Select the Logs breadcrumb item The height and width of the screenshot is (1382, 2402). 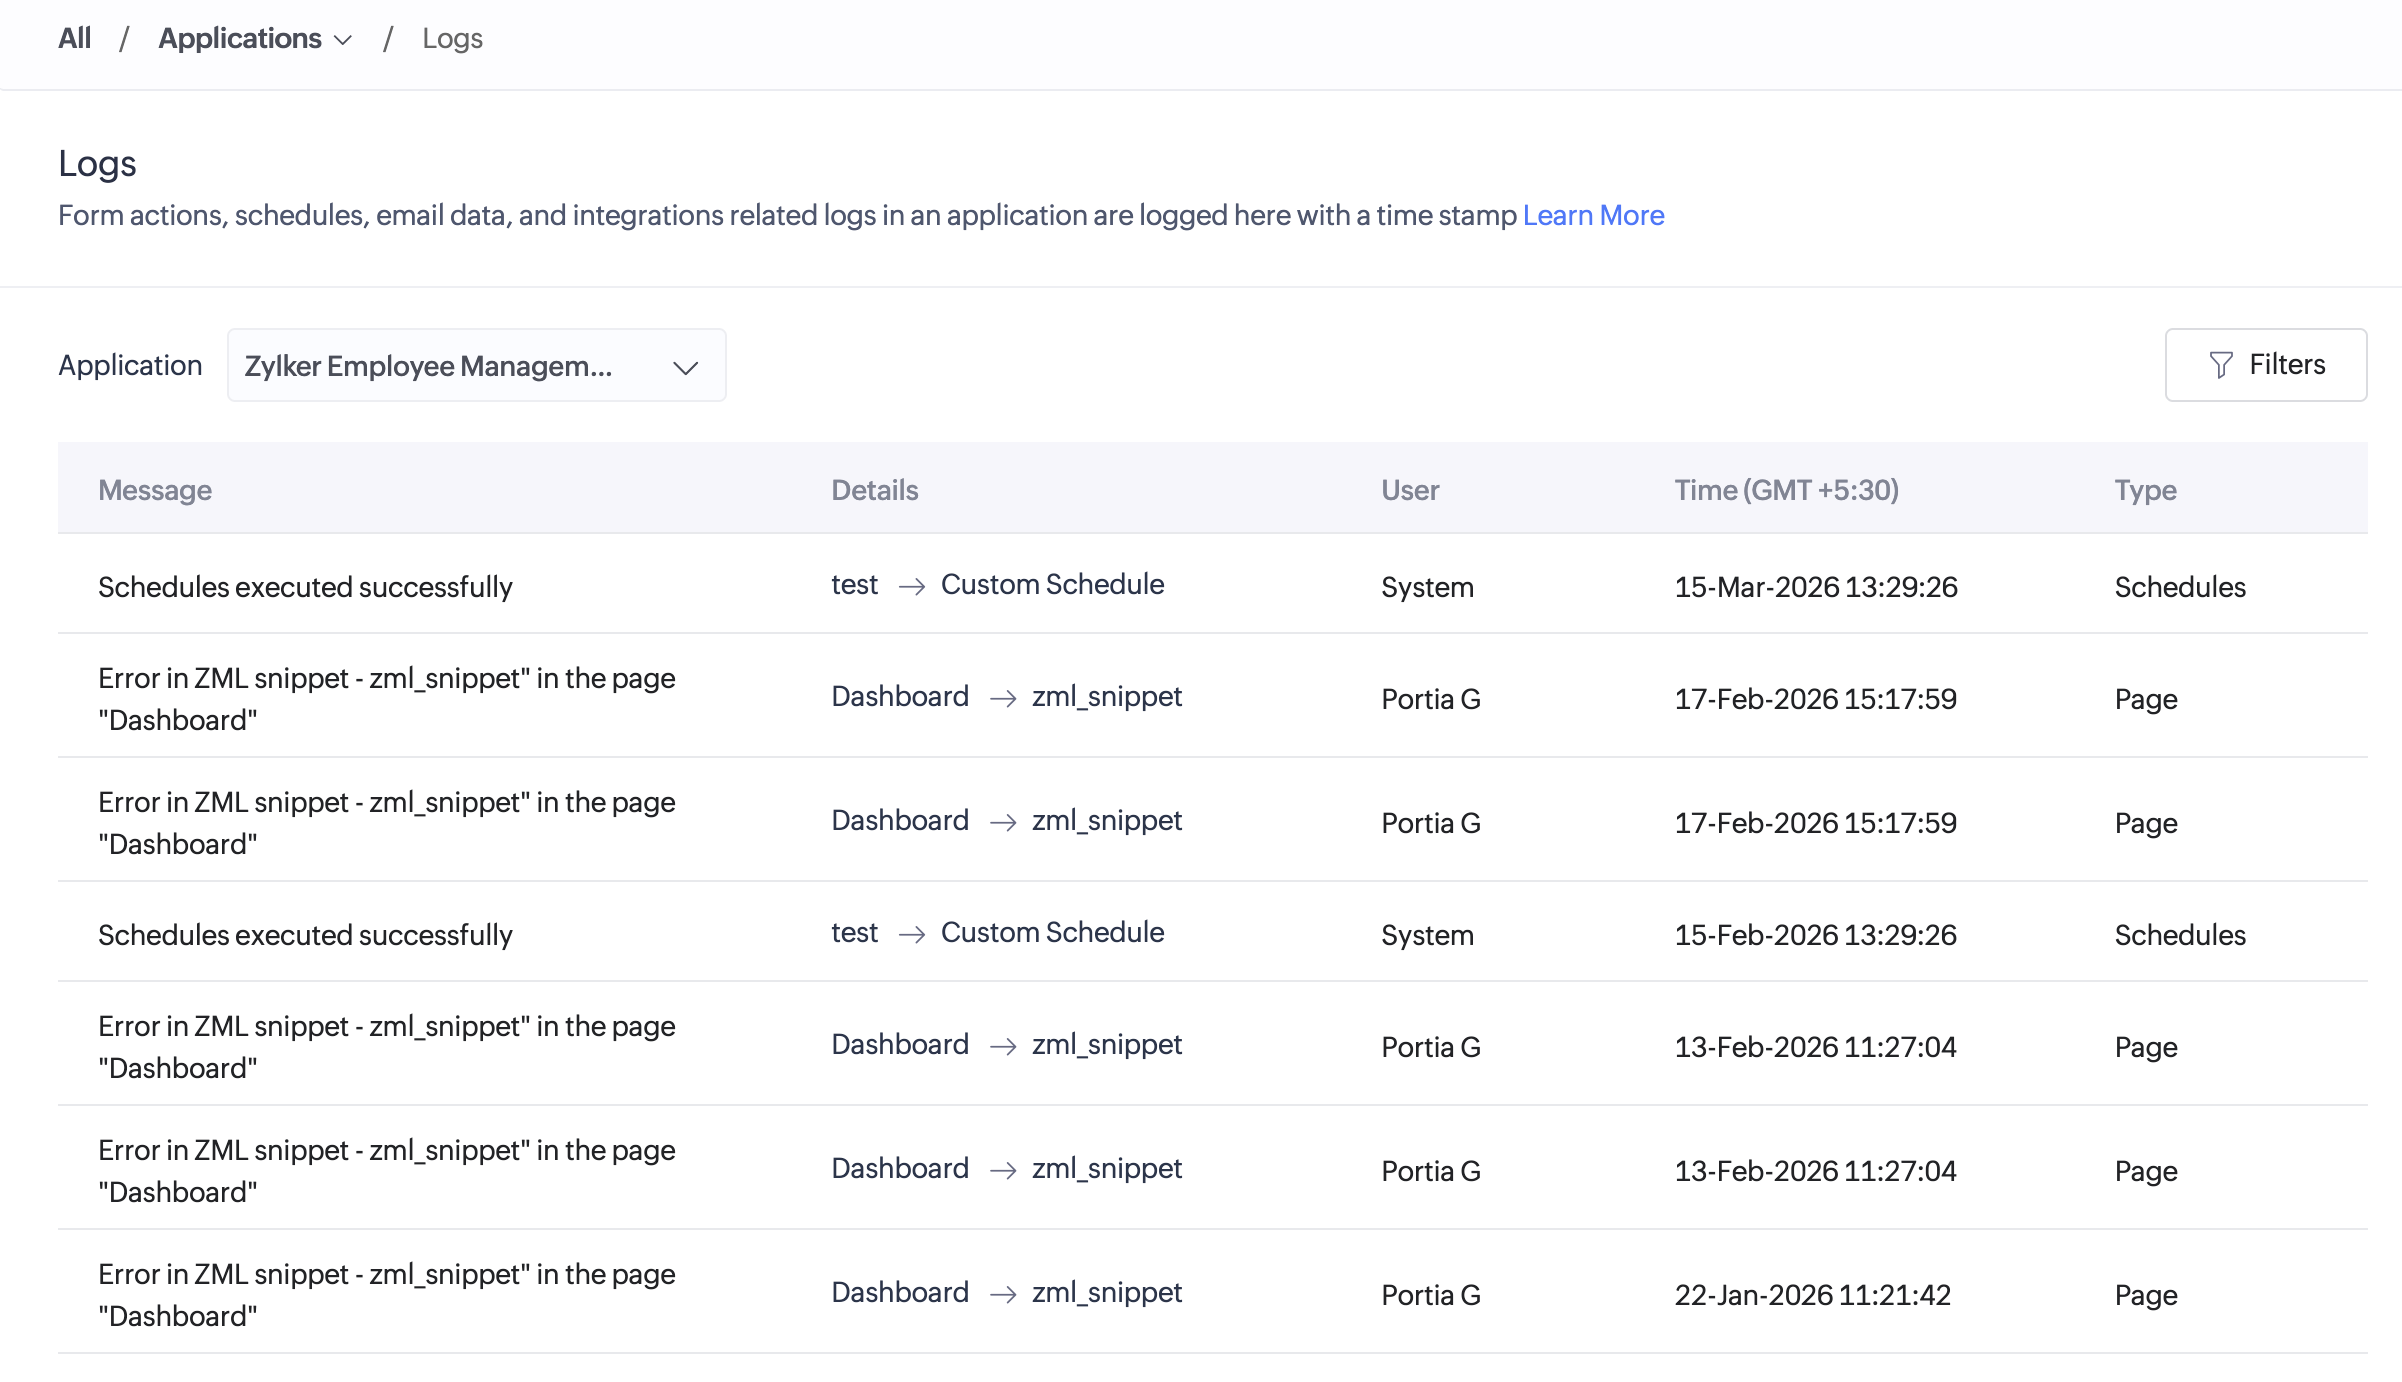(x=452, y=38)
